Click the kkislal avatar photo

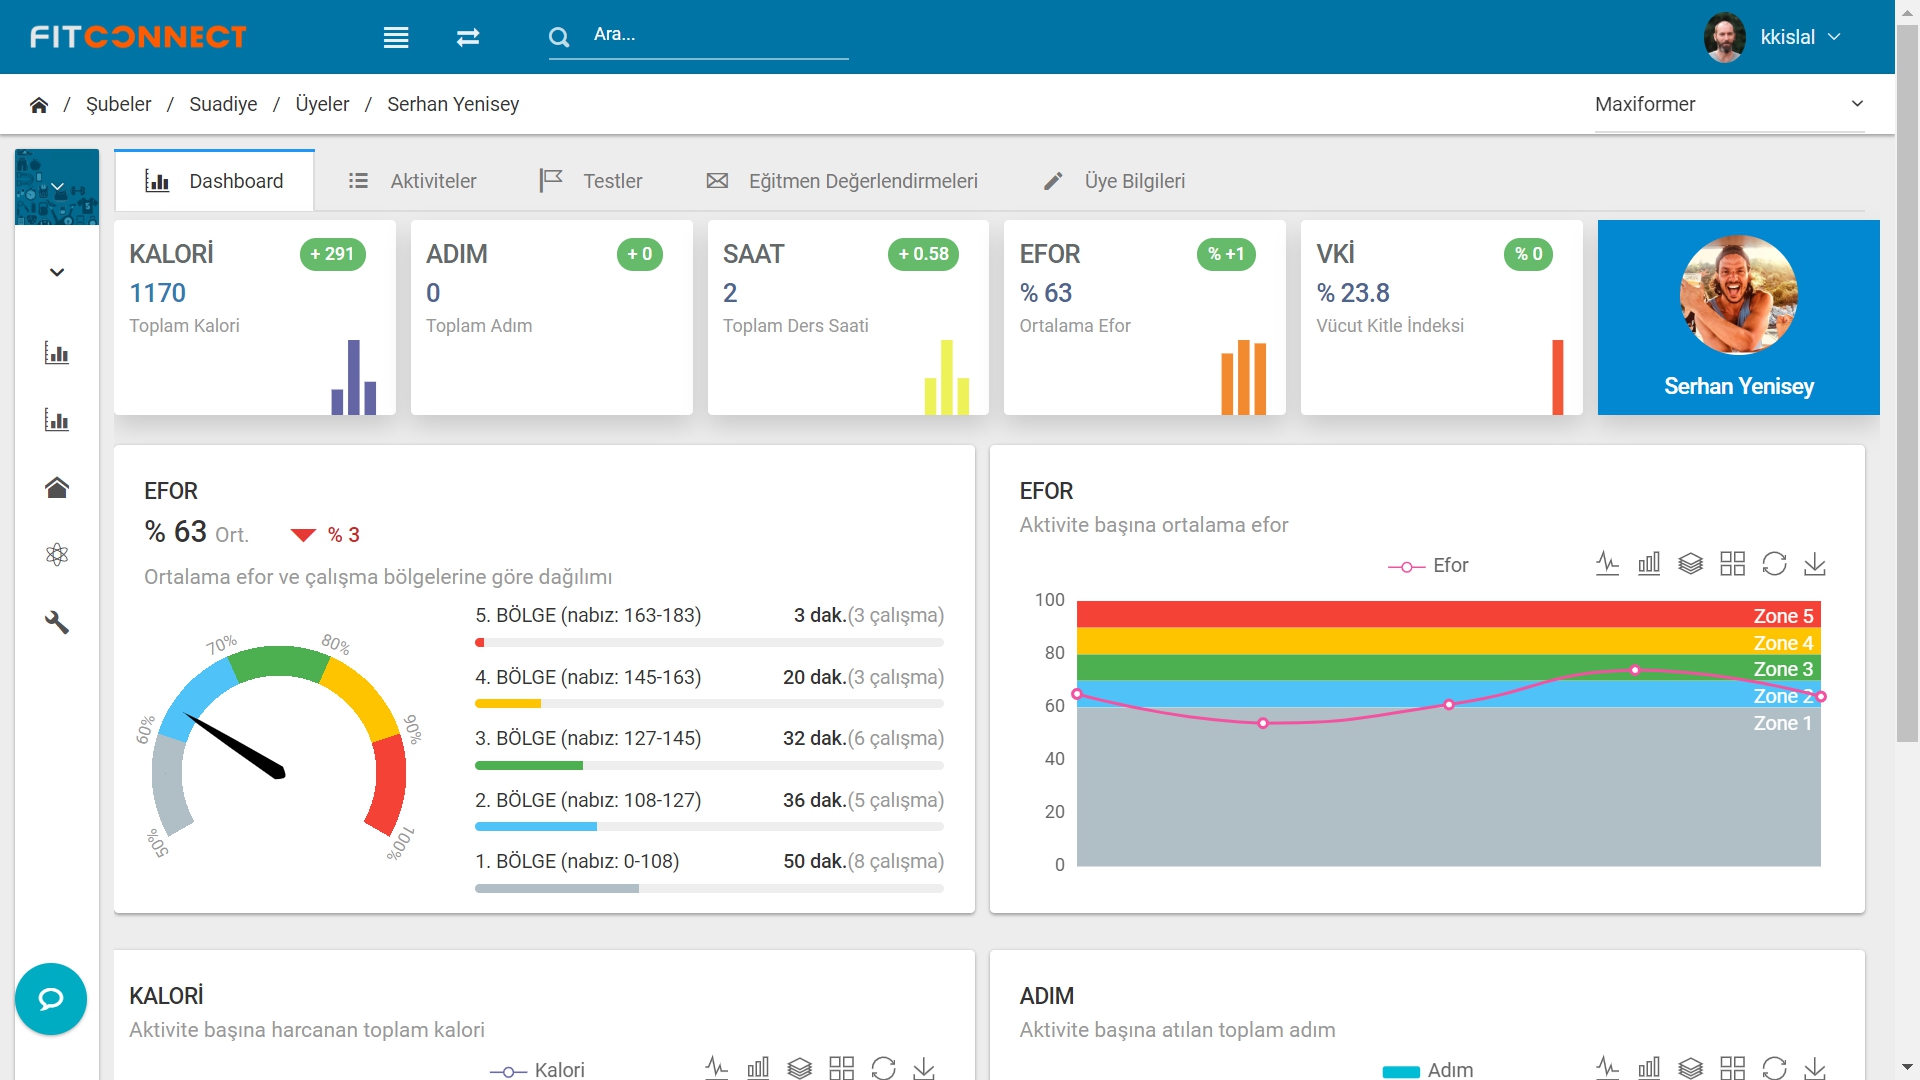[1725, 37]
